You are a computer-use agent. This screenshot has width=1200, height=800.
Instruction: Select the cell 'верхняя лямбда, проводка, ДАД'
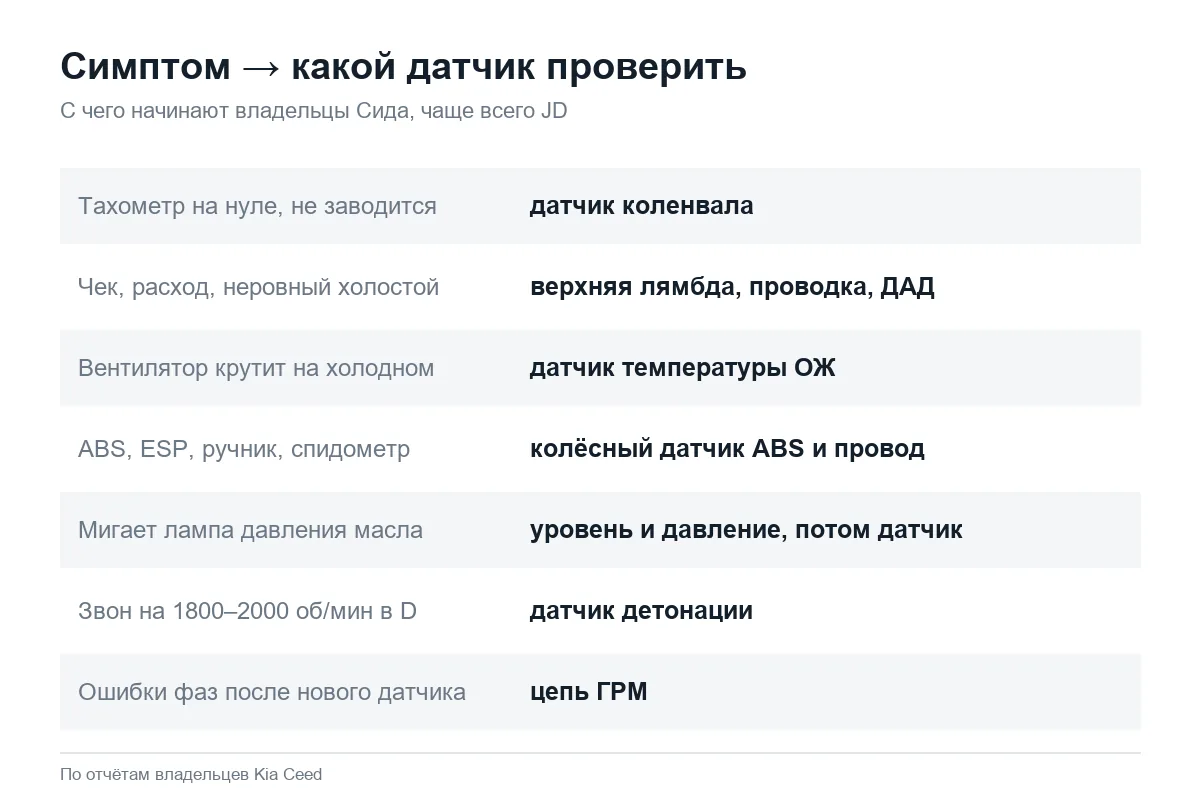[x=732, y=287]
